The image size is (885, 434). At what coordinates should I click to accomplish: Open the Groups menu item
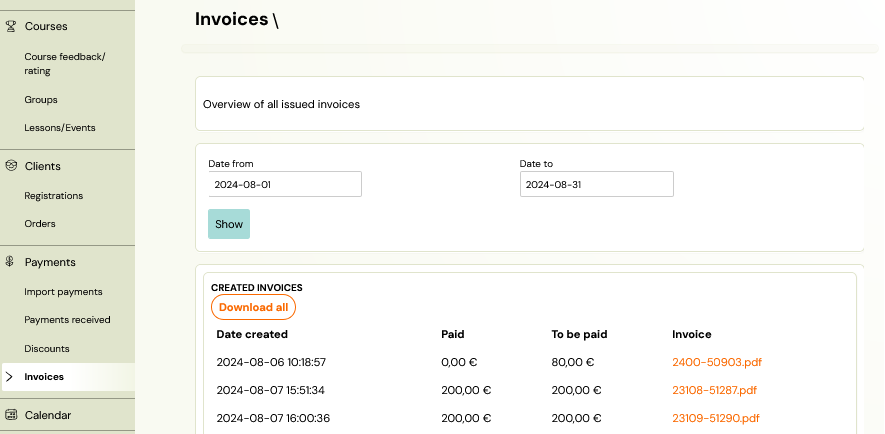41,99
